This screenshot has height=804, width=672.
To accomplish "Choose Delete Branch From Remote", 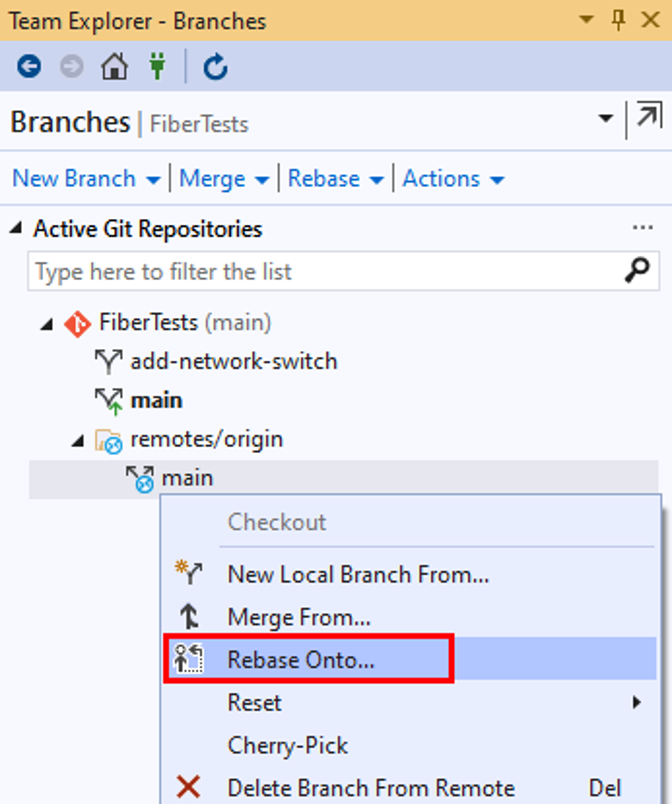I will (410, 787).
